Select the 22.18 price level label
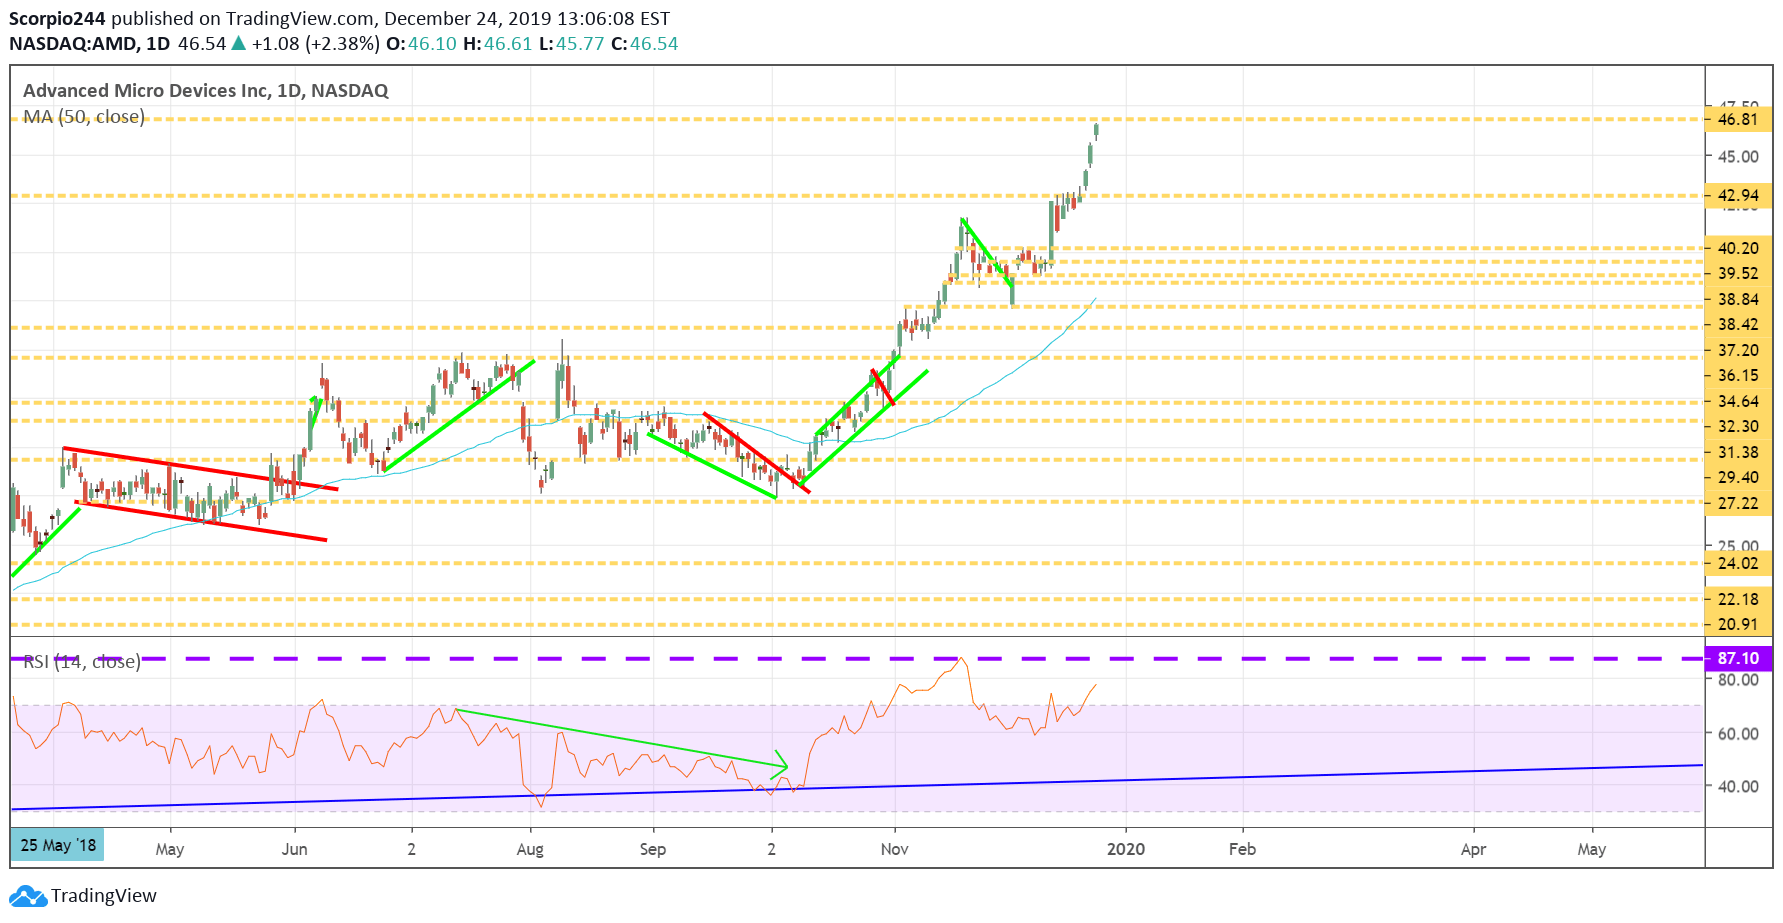This screenshot has height=923, width=1783. pos(1738,600)
